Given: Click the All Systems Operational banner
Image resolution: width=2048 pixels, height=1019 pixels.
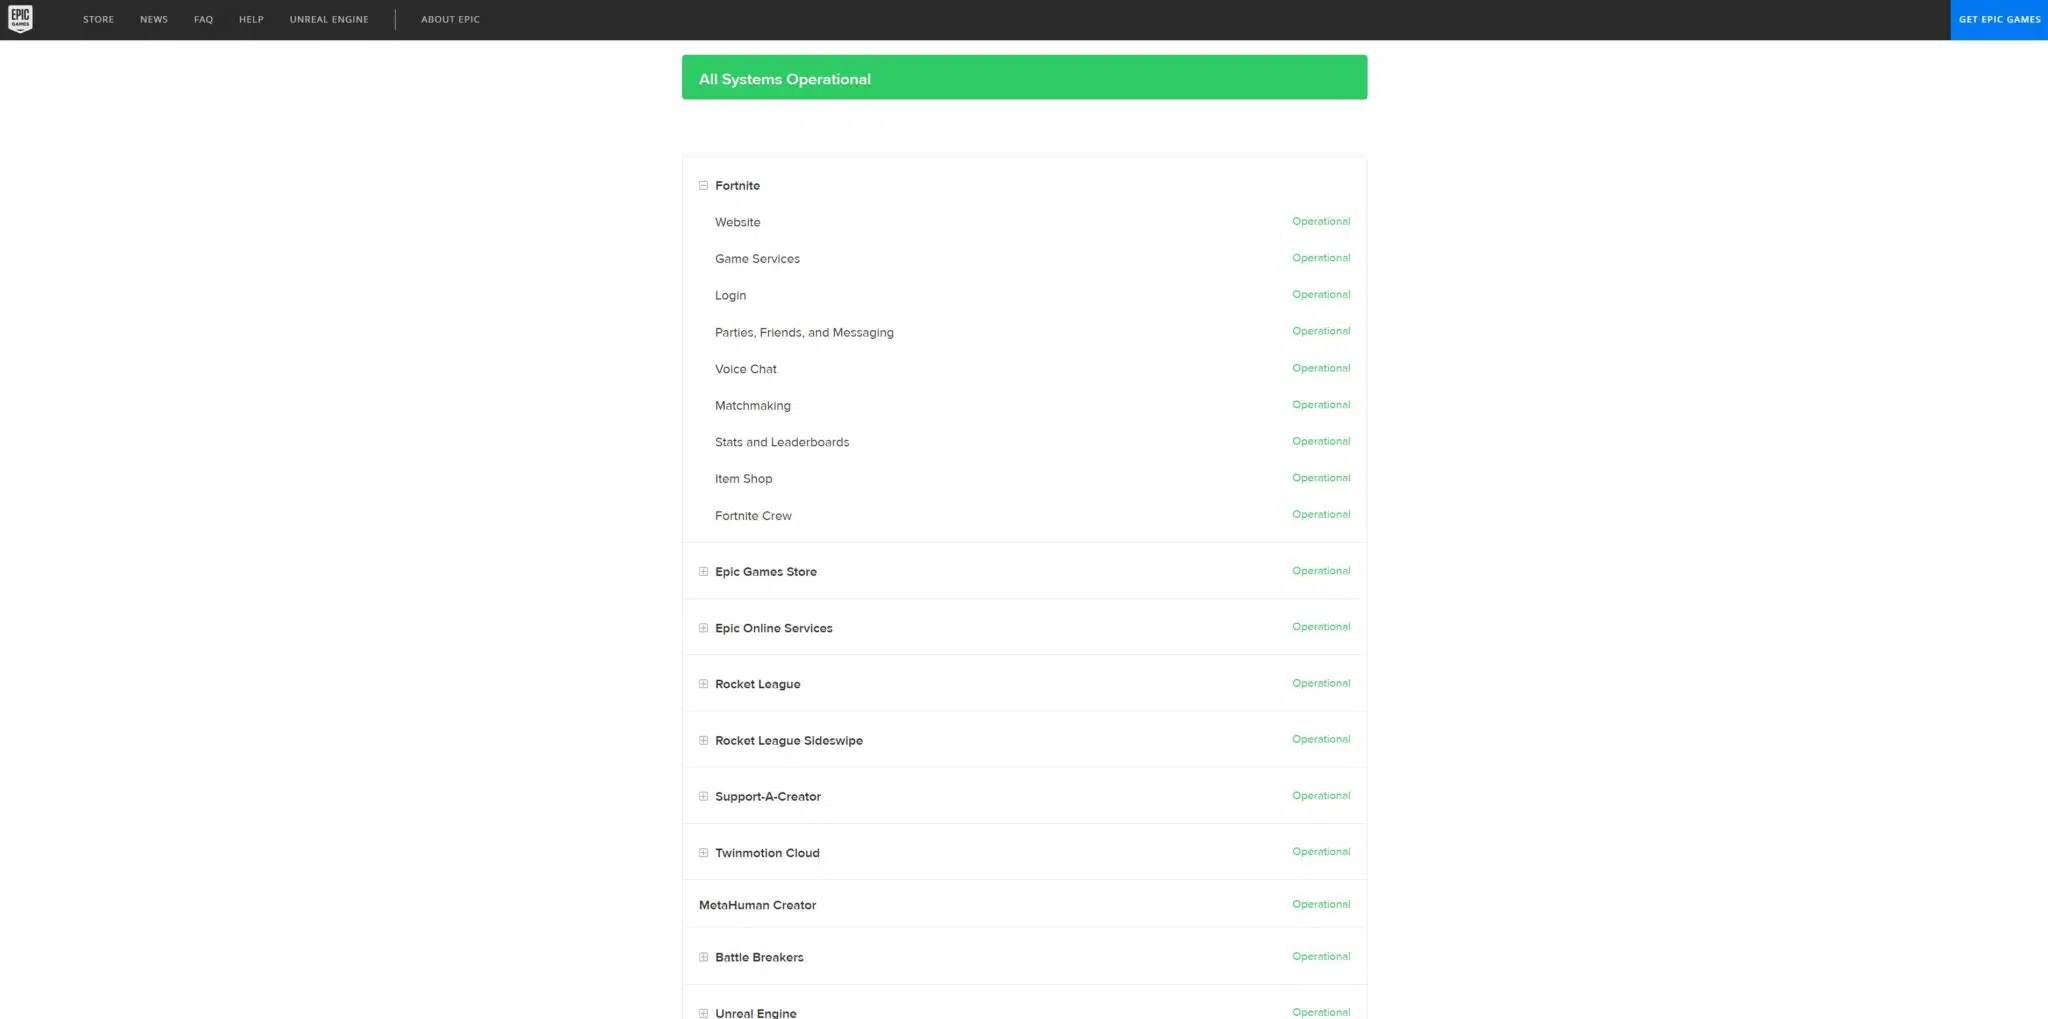Looking at the screenshot, I should tap(1024, 78).
